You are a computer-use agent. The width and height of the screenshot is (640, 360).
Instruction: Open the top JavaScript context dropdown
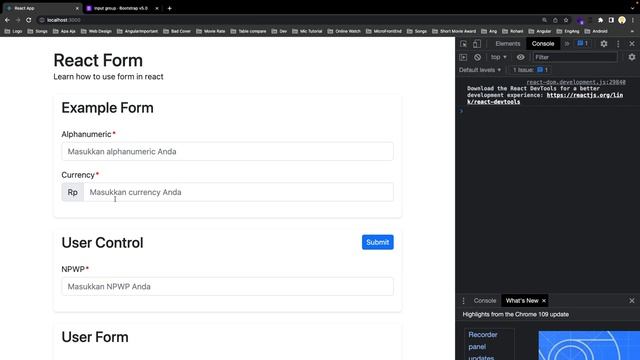pos(499,57)
